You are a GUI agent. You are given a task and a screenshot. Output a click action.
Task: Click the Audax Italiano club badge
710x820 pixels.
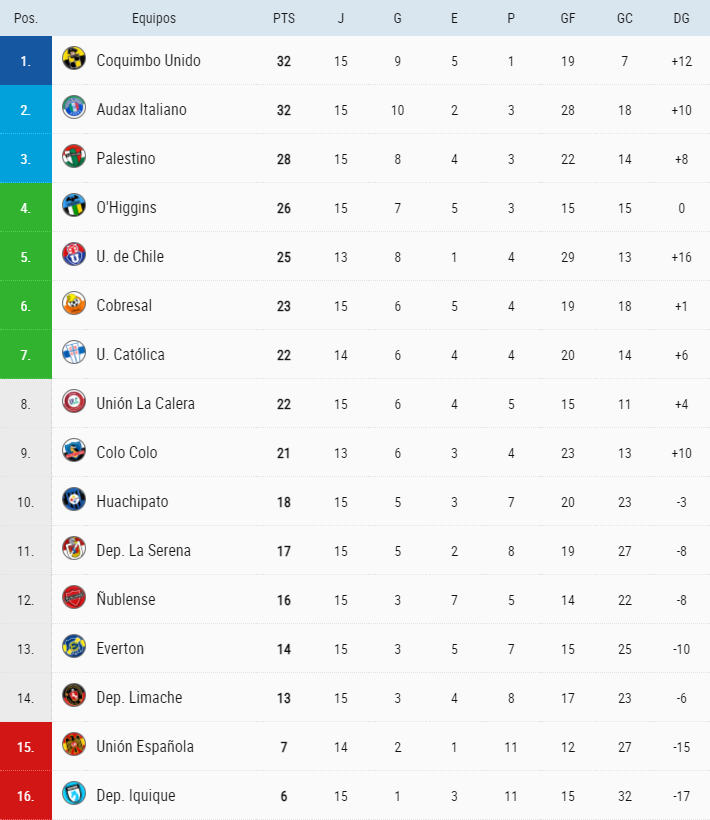(74, 108)
